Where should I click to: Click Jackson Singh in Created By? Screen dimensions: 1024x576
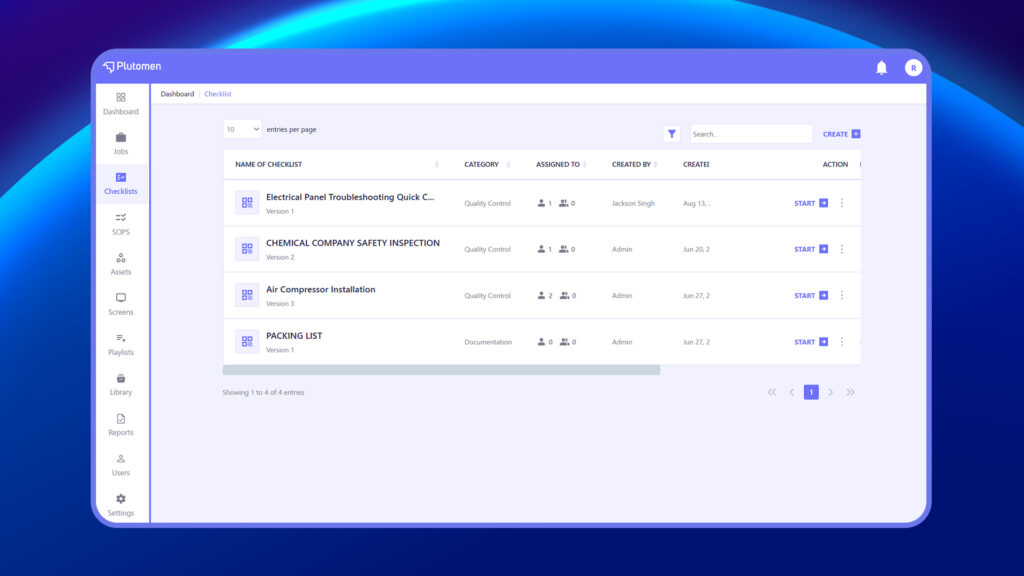[633, 203]
